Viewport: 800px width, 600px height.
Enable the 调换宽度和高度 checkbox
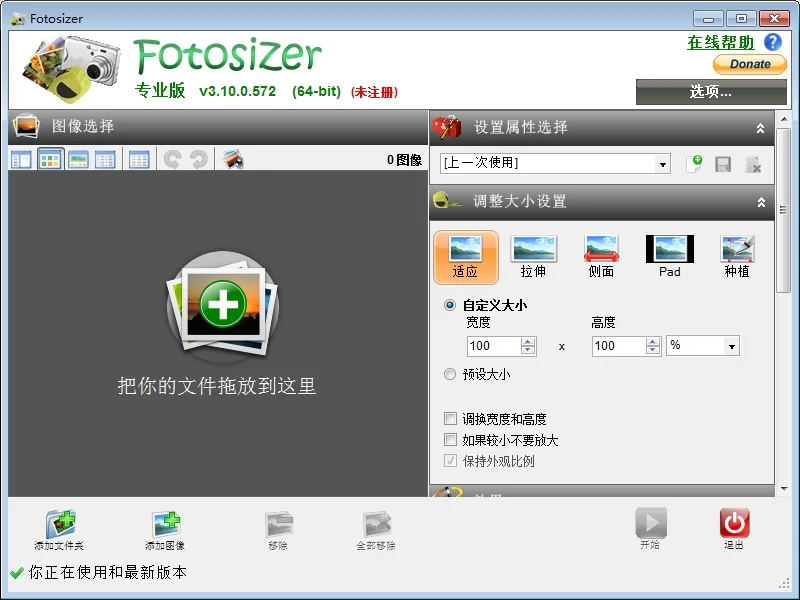click(450, 419)
